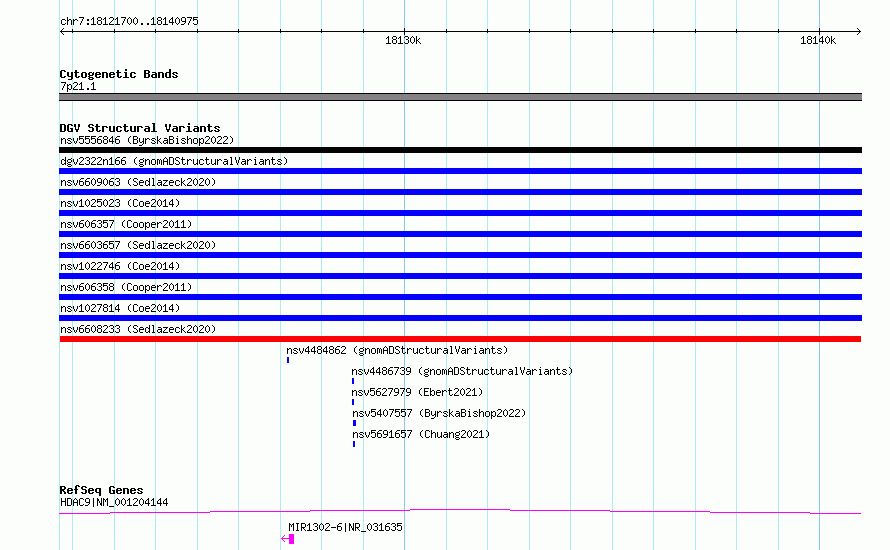Select nsv6603657 (Sedlazeck2020) label

tap(138, 245)
